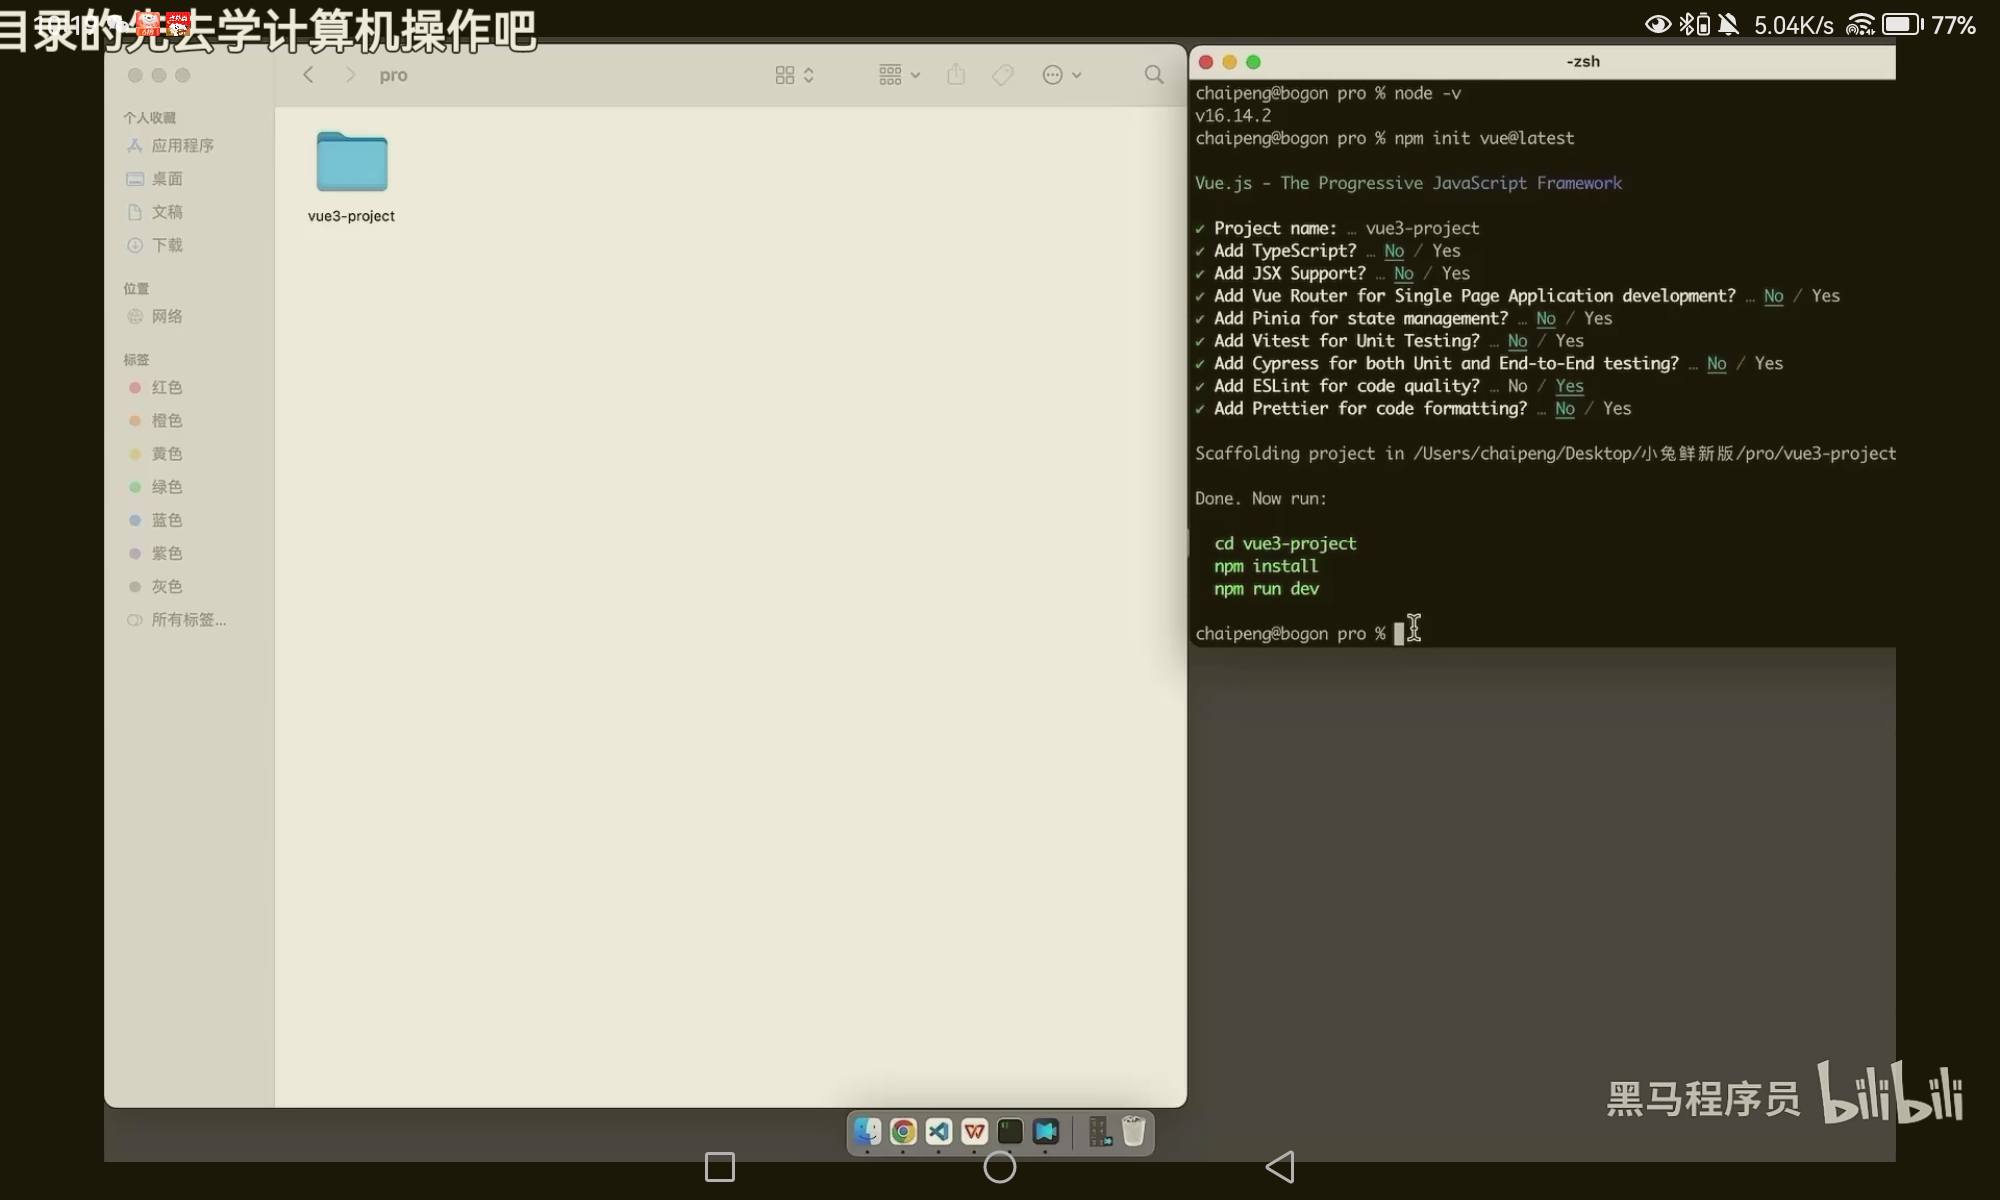Click the 桌面 sidebar item
2000x1200 pixels.
tap(167, 179)
